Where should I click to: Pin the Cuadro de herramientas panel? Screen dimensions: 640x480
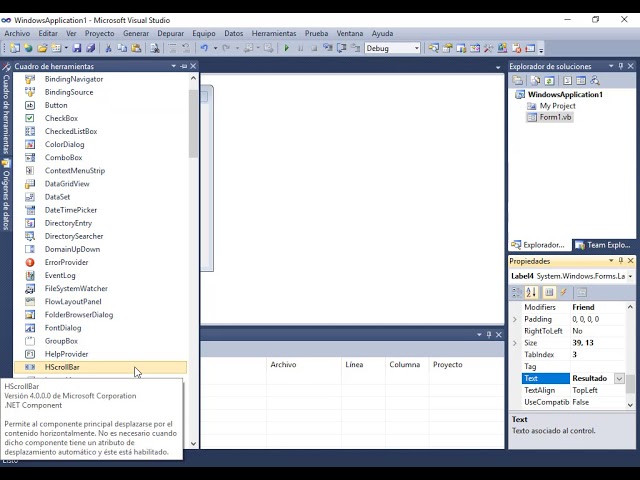(x=184, y=66)
